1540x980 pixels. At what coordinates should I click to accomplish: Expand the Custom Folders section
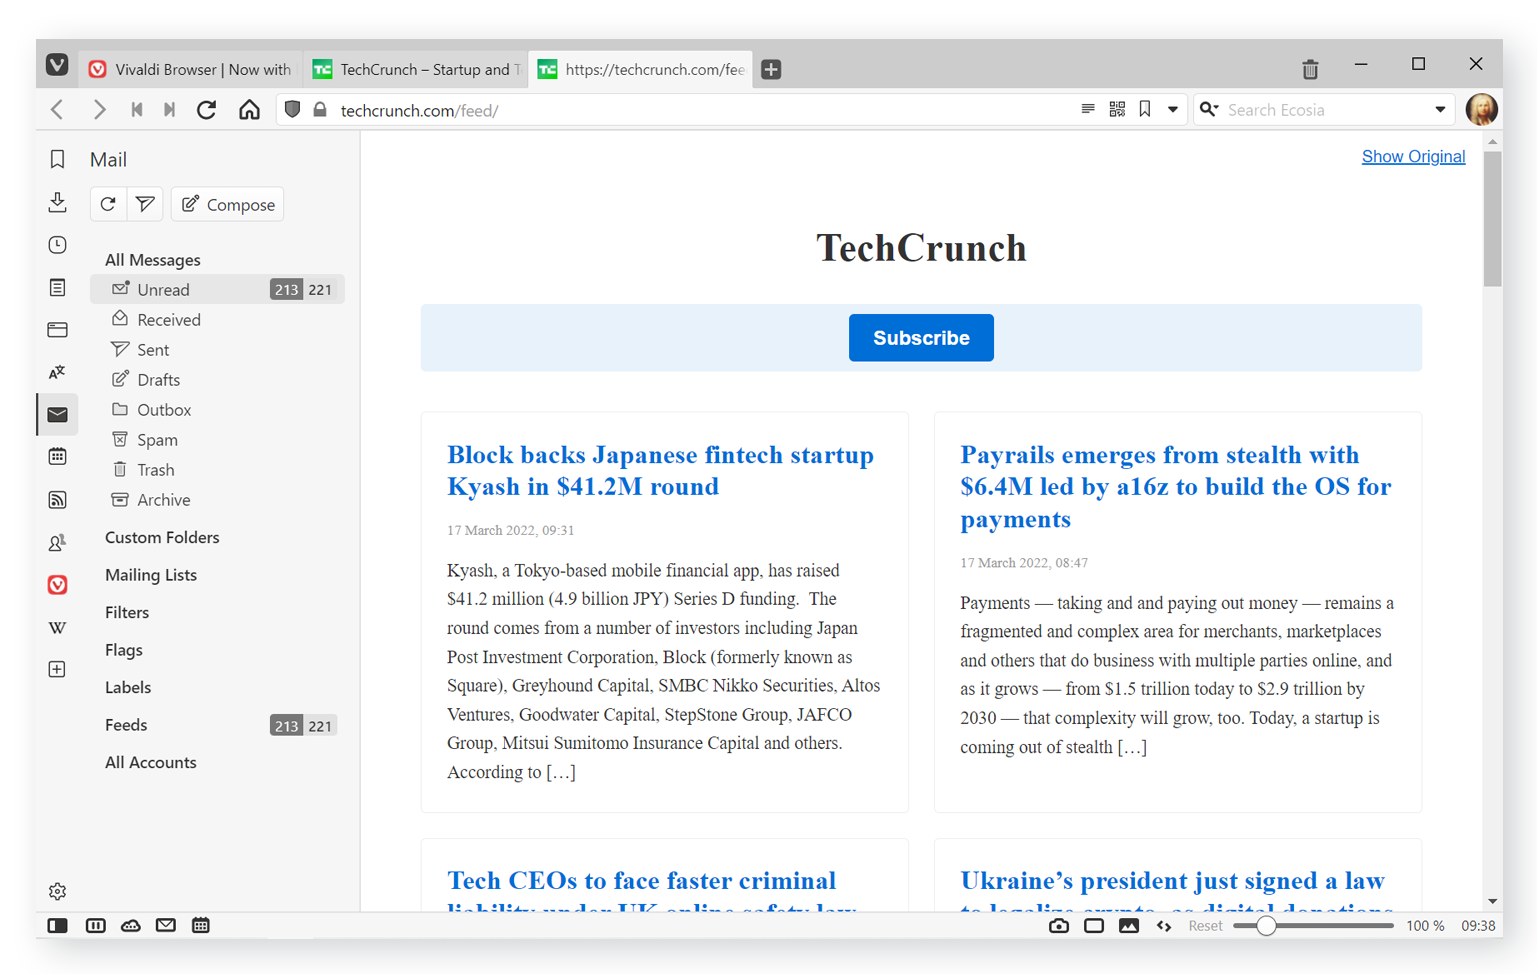tap(162, 537)
